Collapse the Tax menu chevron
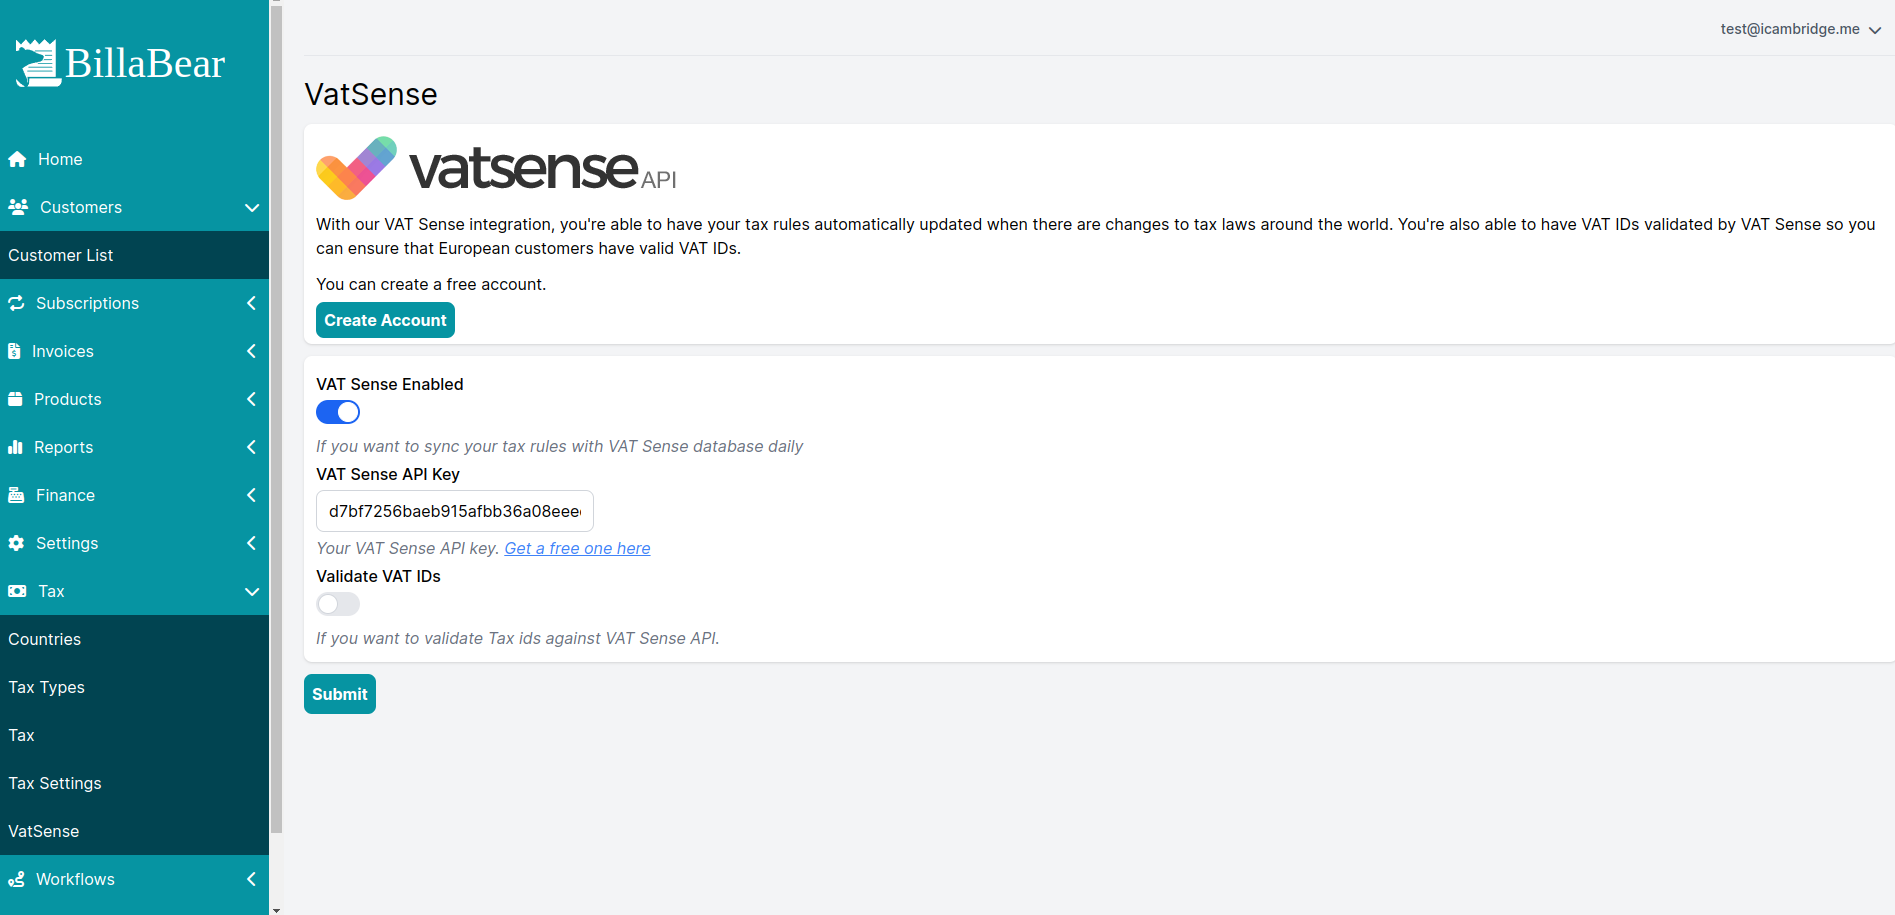This screenshot has width=1895, height=915. [252, 591]
